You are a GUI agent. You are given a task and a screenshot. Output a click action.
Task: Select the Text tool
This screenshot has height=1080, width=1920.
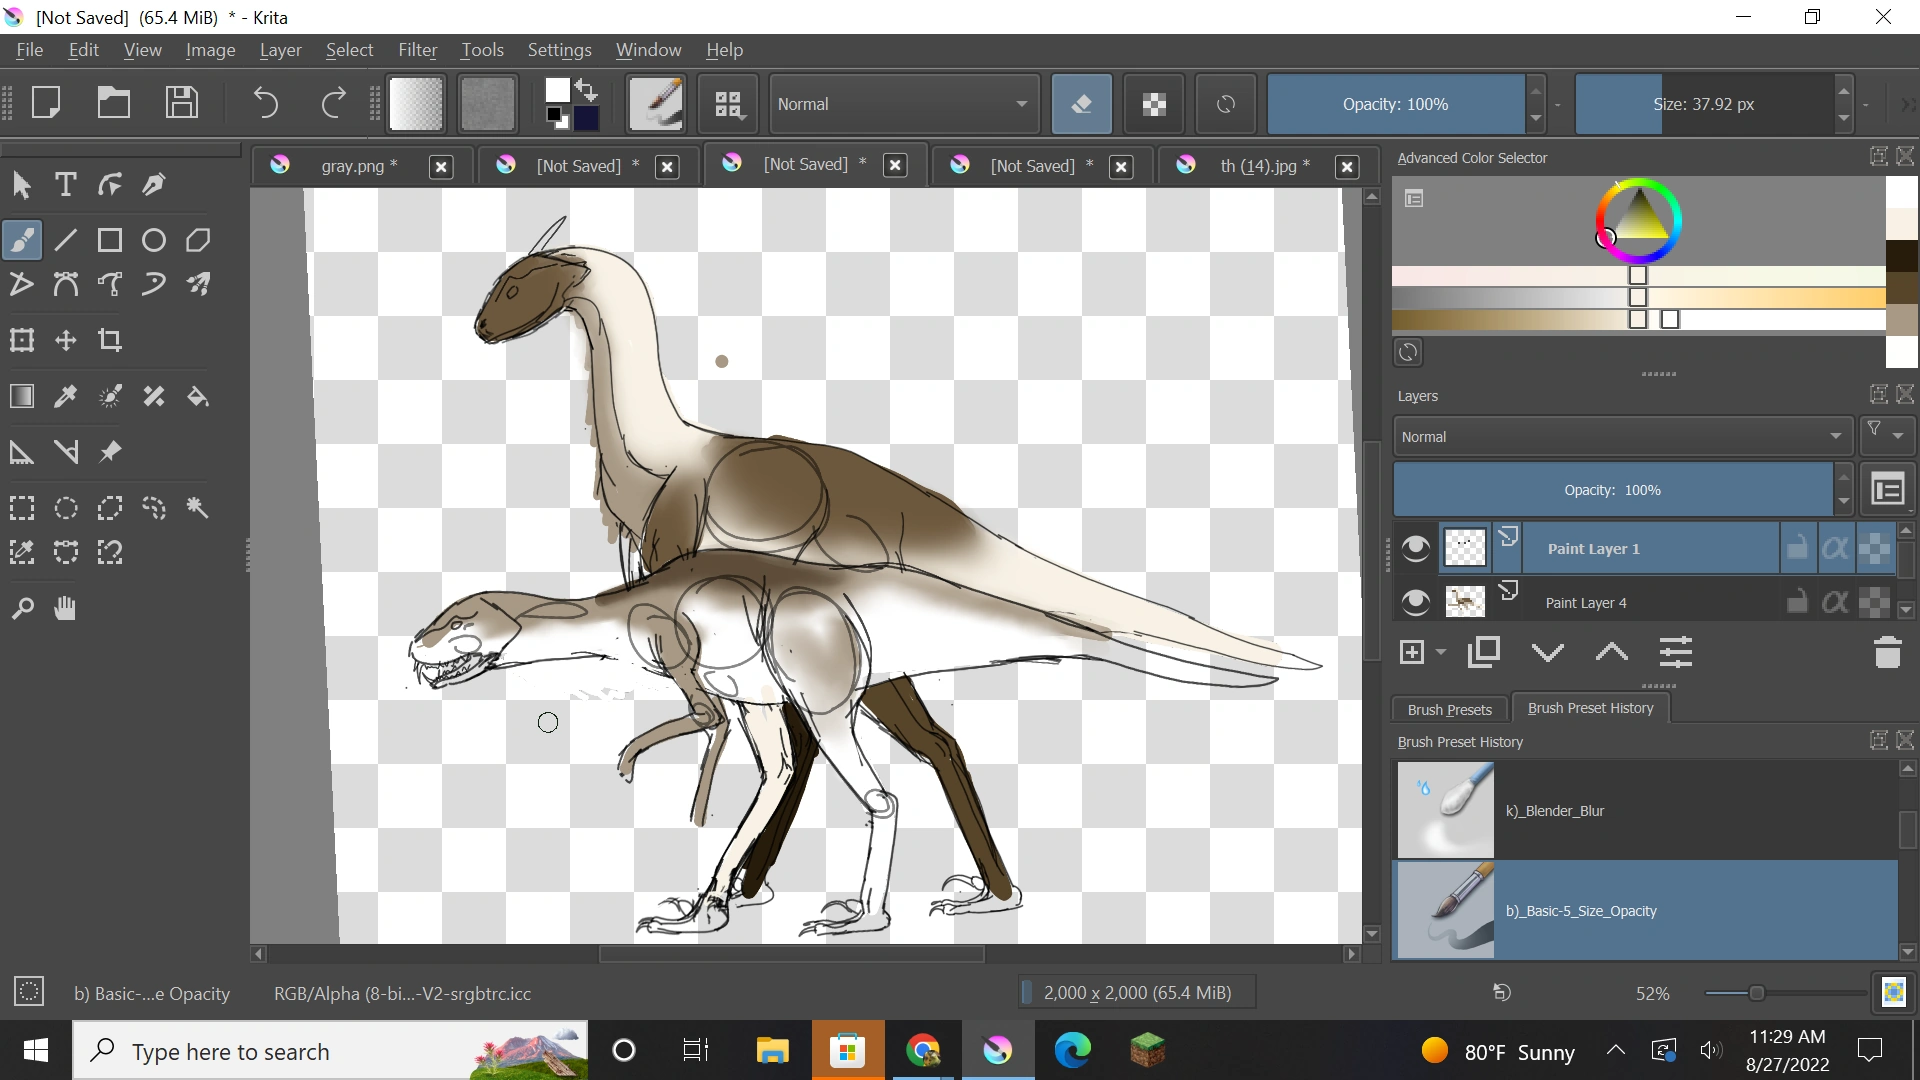(x=66, y=185)
